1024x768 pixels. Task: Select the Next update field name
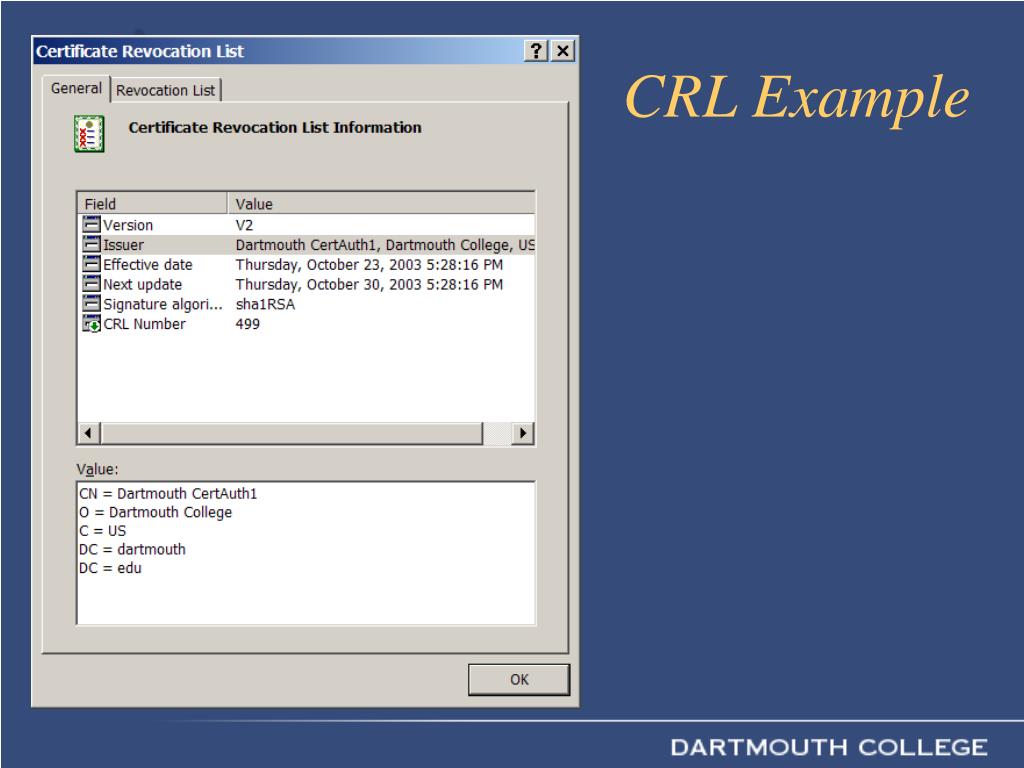142,285
